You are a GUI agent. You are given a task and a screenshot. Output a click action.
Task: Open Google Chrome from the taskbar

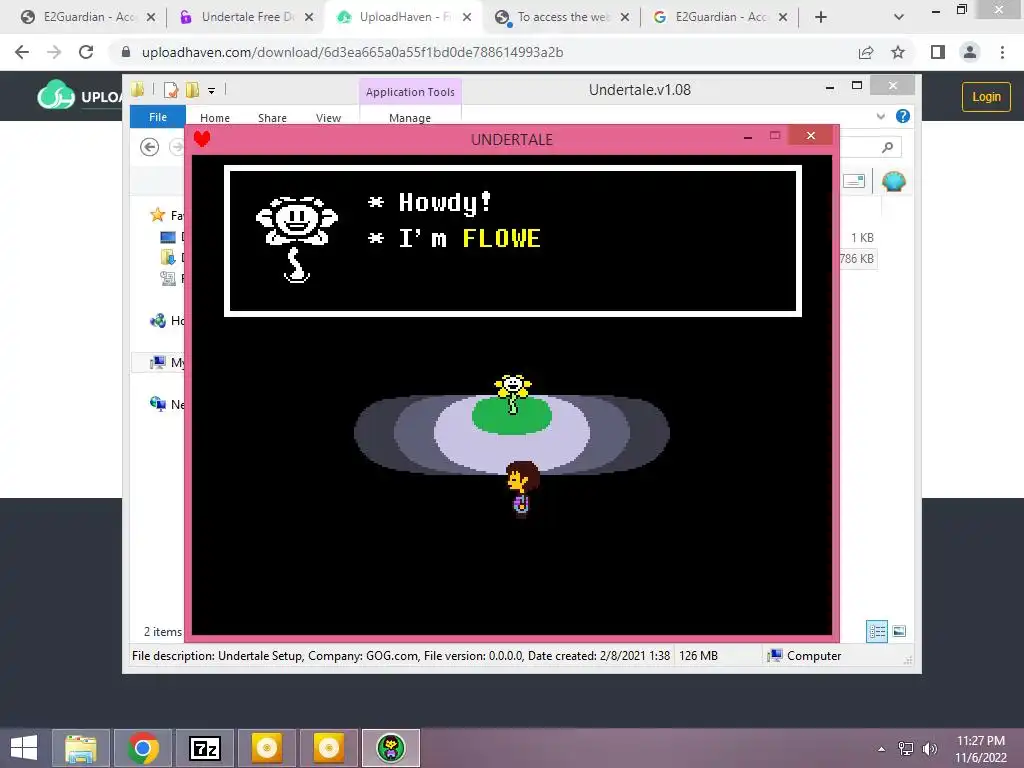click(143, 748)
